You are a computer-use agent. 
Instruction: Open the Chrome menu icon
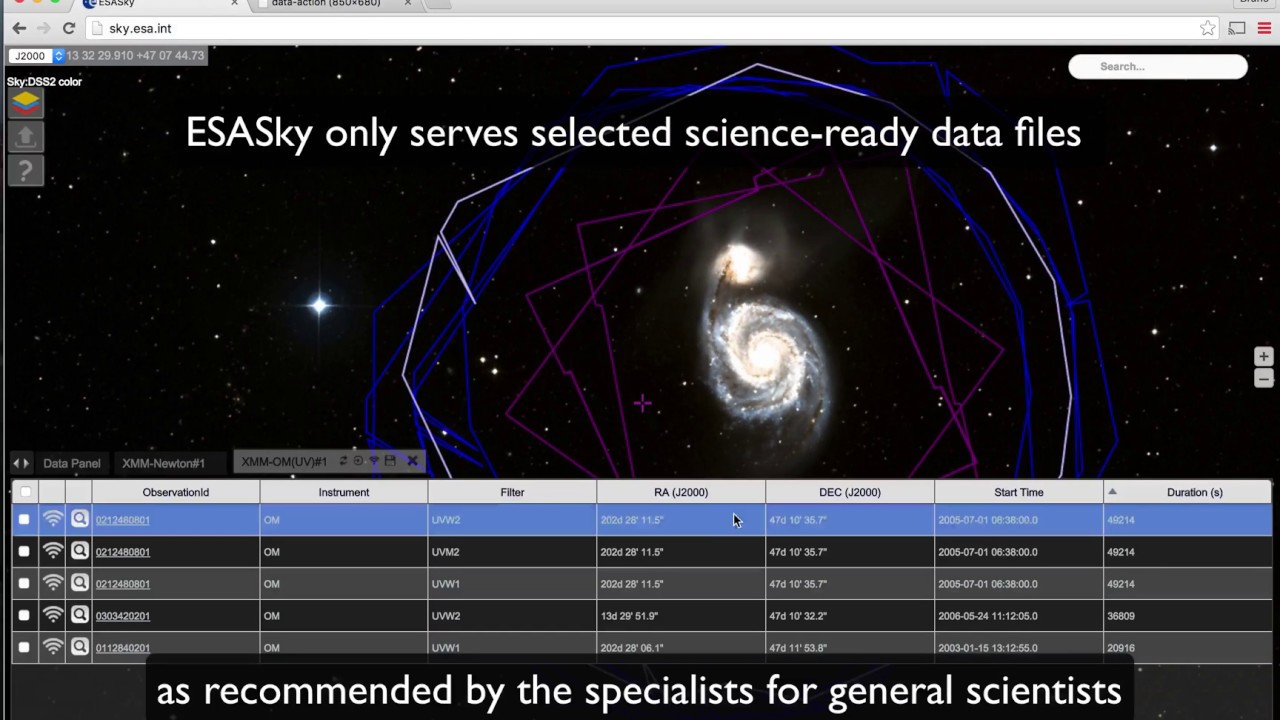pos(1264,29)
